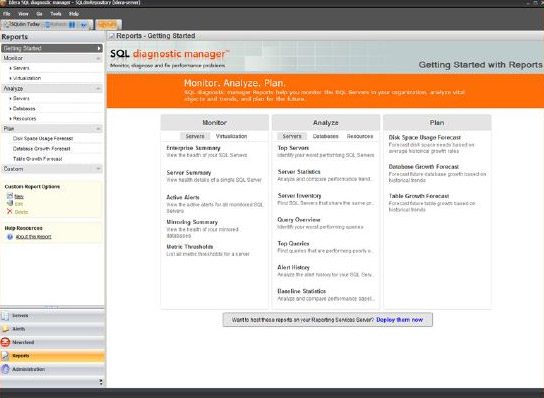Open the Go menu
This screenshot has width=544, height=398.
coord(39,14)
